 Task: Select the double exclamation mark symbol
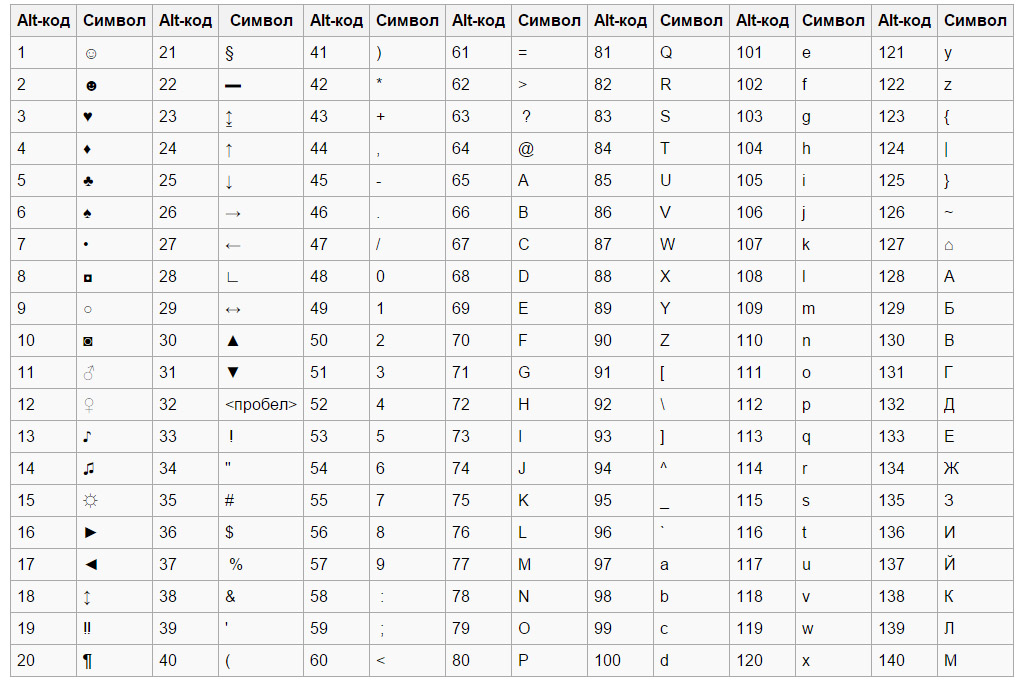coord(91,629)
